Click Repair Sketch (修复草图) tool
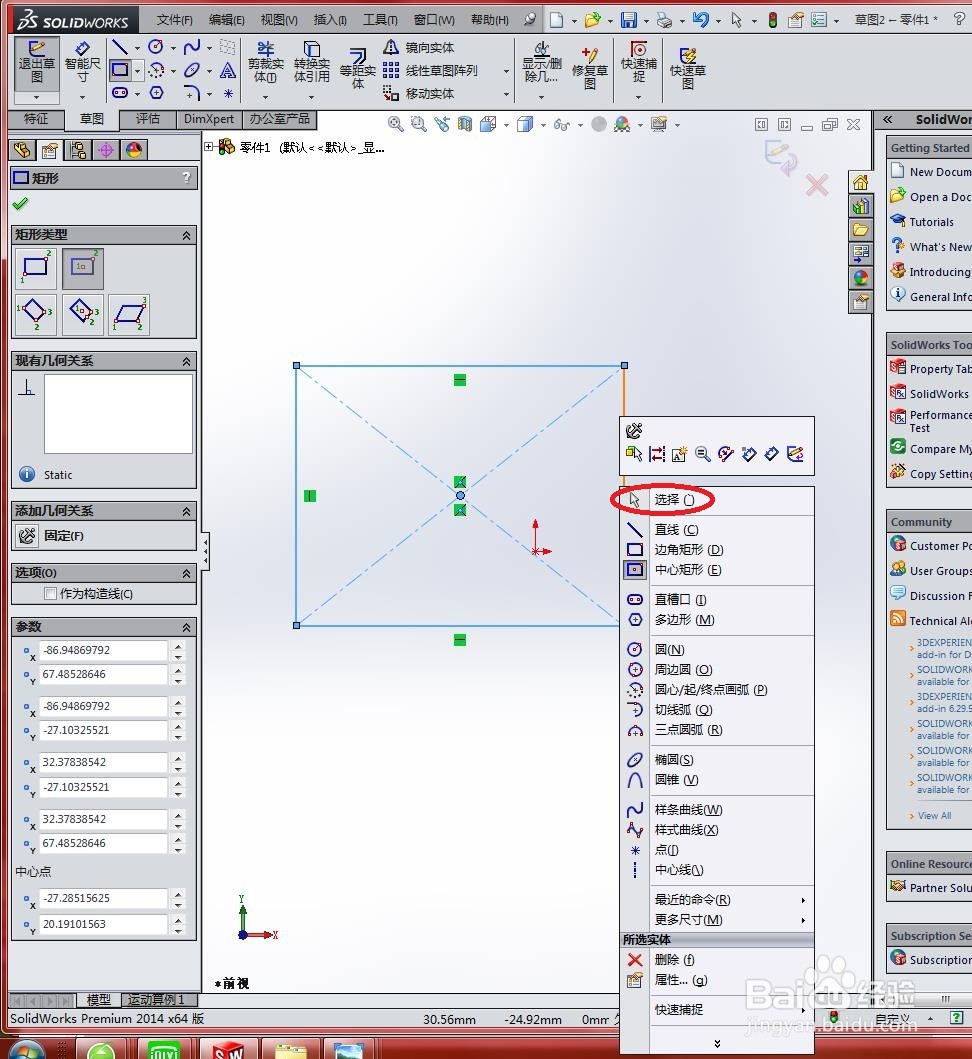Image resolution: width=972 pixels, height=1059 pixels. coord(590,68)
